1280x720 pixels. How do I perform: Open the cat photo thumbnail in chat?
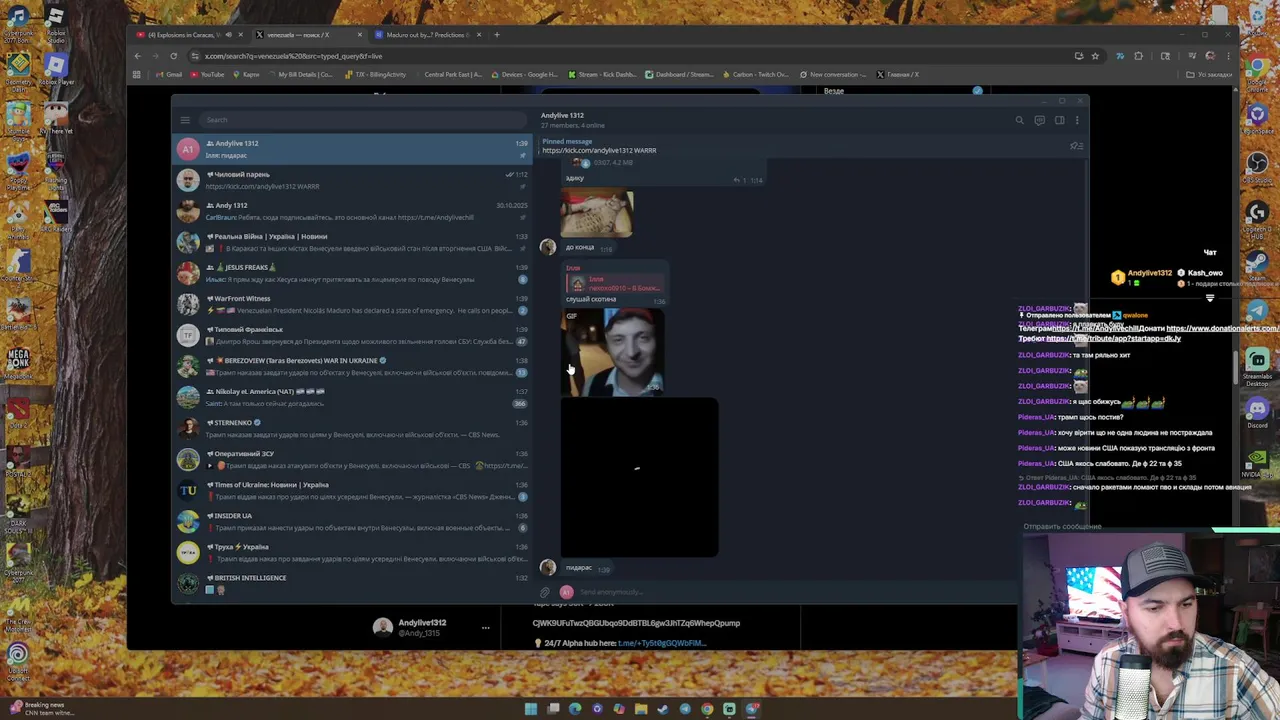(x=597, y=214)
